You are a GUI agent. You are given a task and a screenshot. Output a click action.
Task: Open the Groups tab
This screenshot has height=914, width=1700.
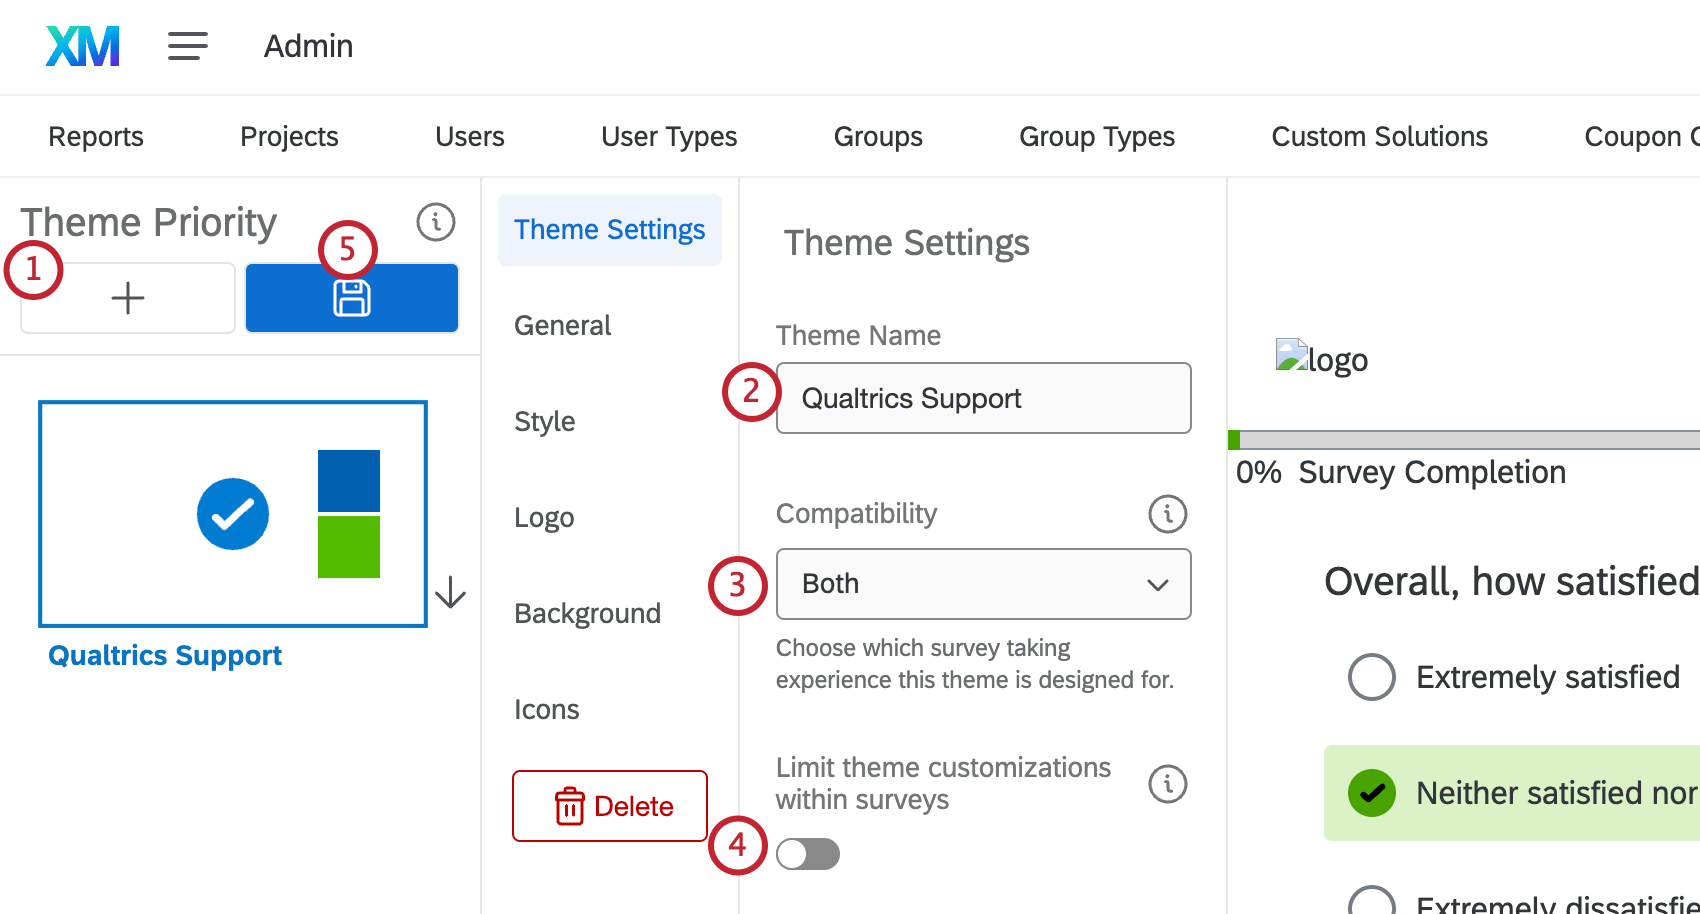(x=878, y=136)
